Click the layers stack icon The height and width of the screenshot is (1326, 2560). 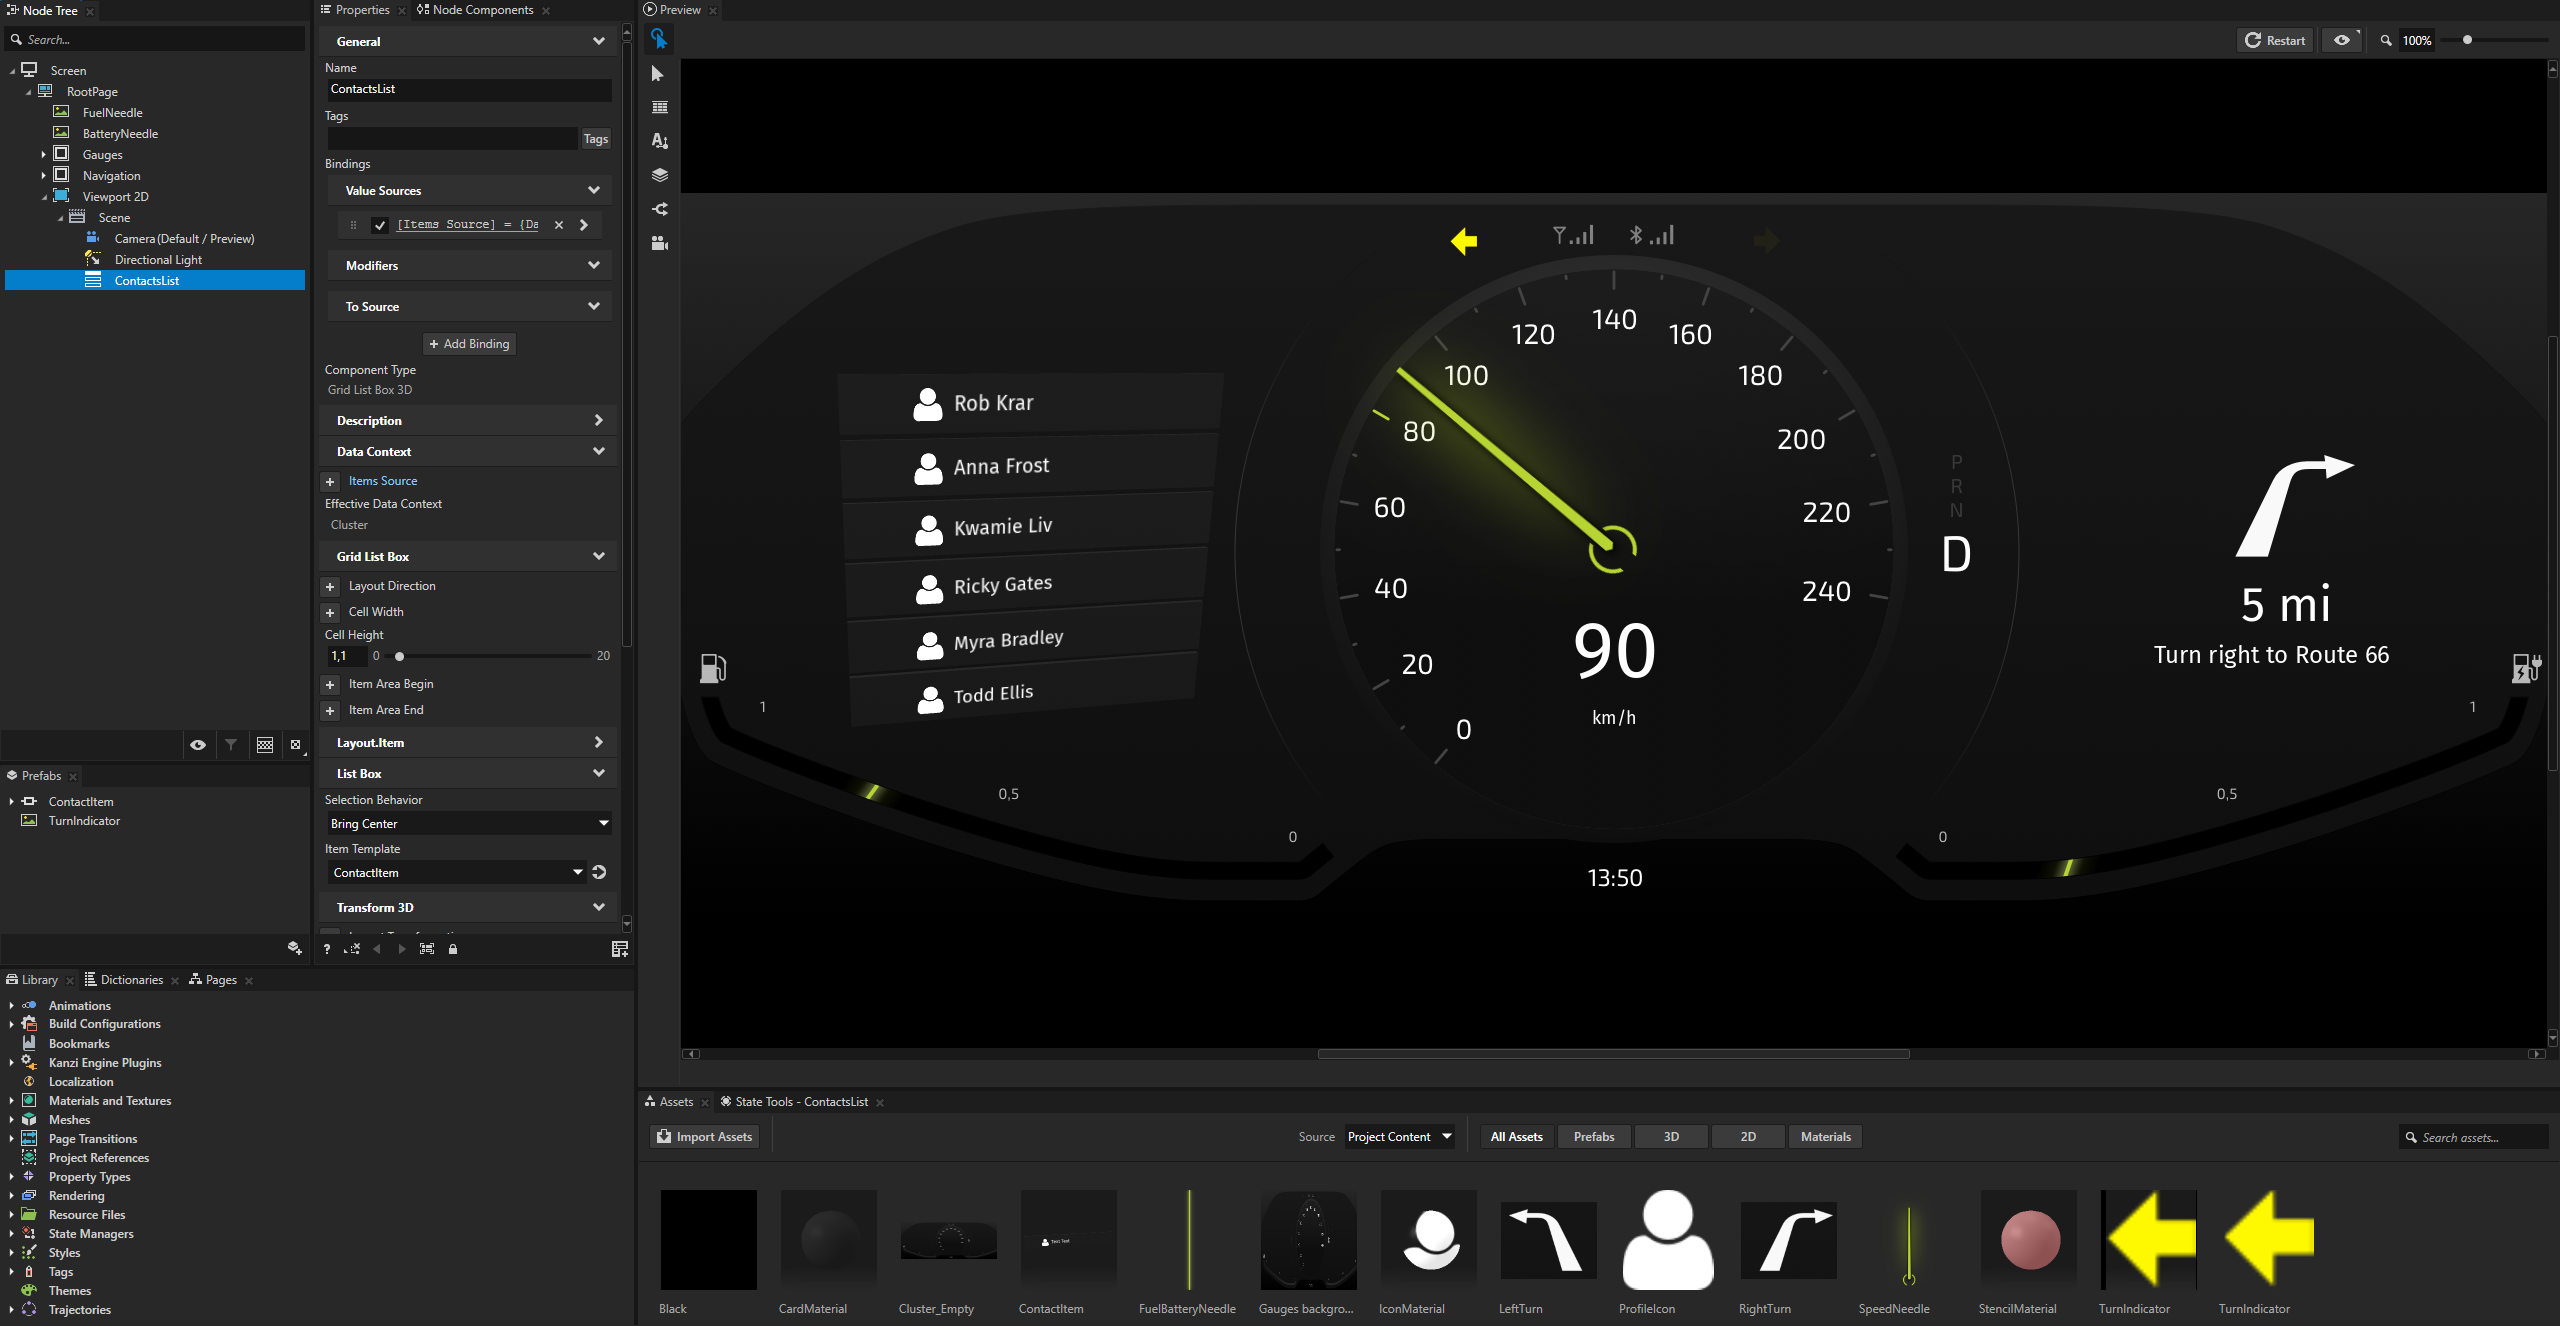(x=659, y=175)
